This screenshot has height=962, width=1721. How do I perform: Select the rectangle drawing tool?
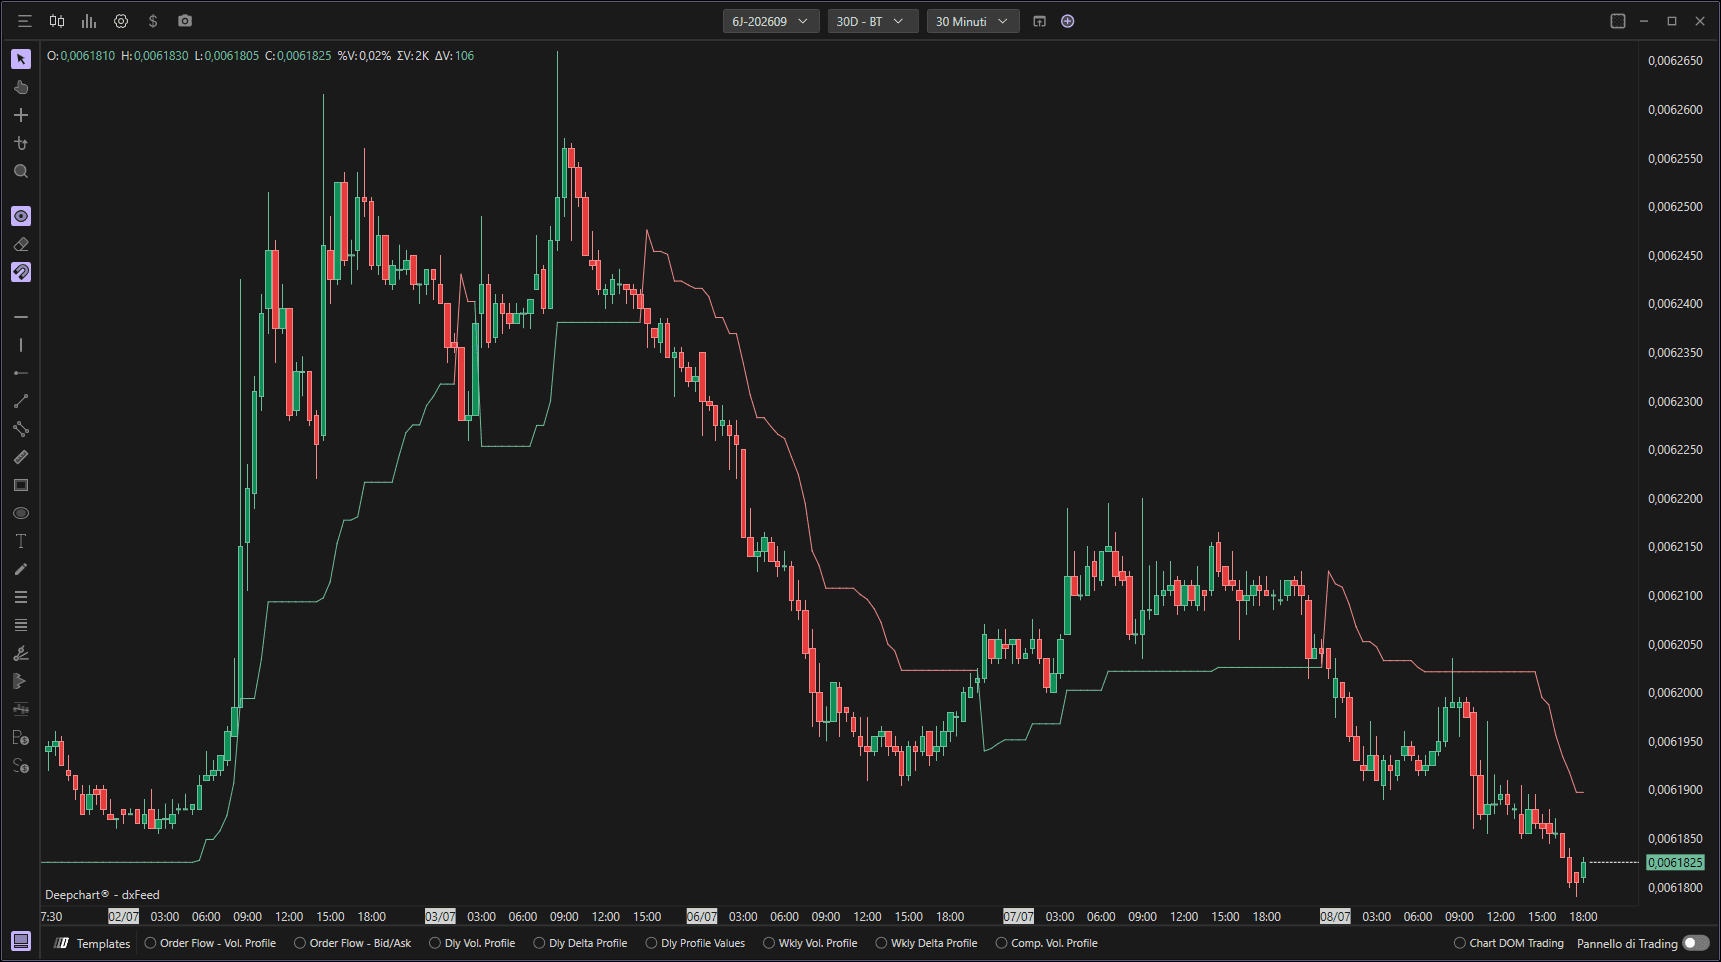21,485
